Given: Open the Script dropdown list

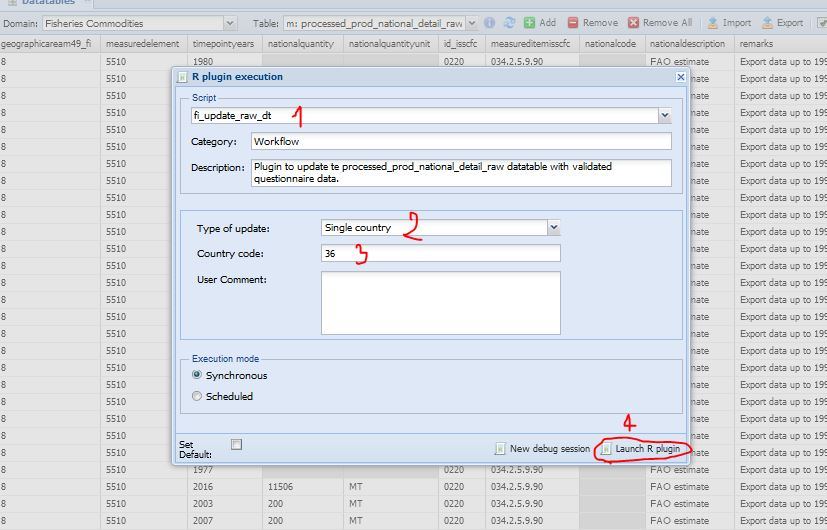Looking at the screenshot, I should click(x=664, y=116).
